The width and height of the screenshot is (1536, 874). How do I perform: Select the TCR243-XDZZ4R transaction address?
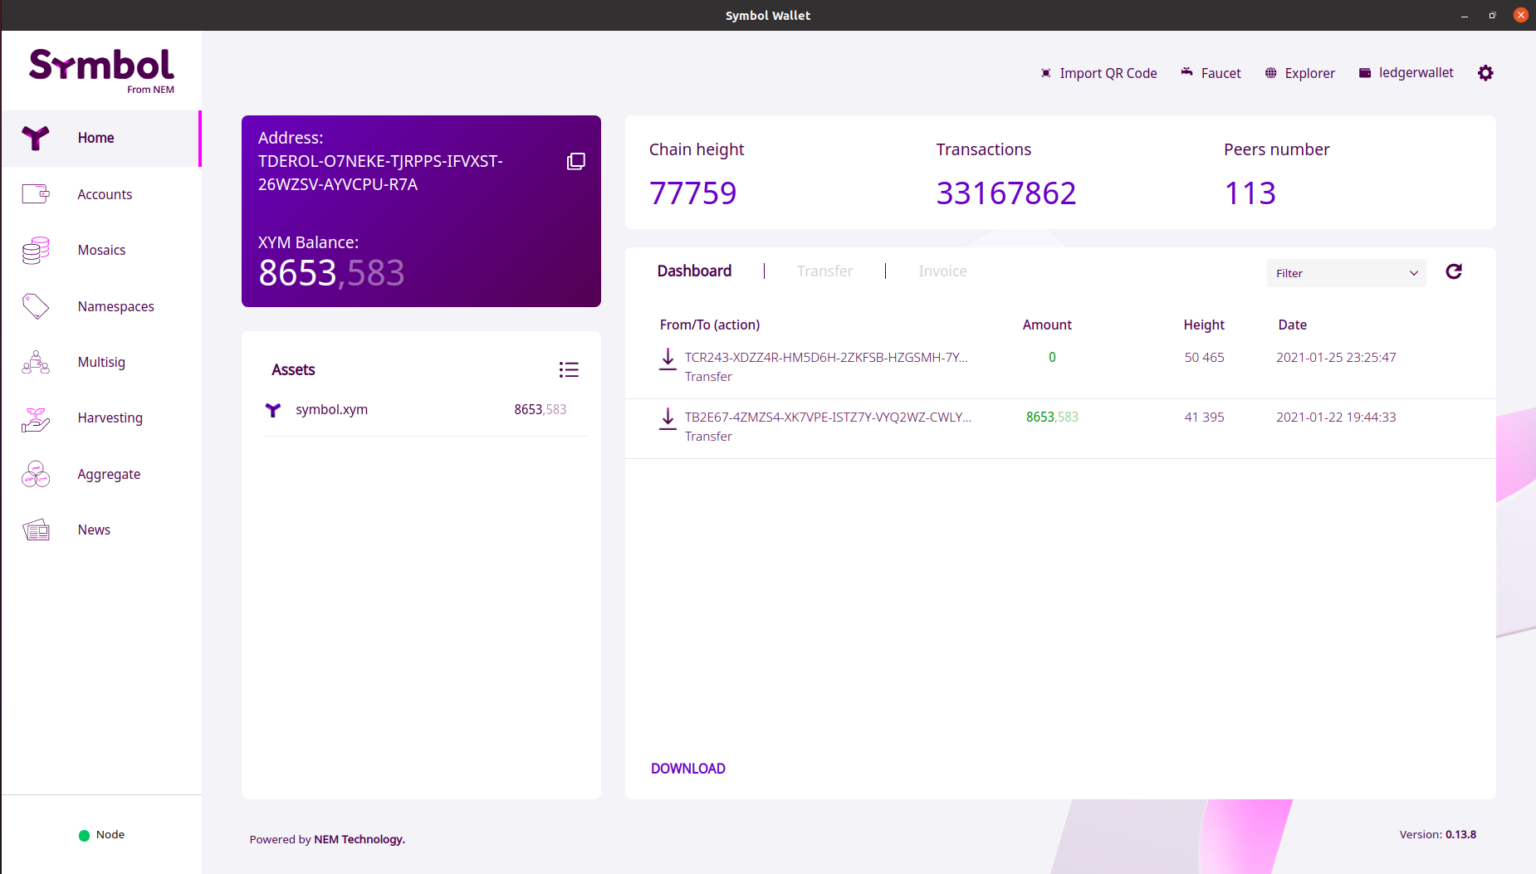coord(826,357)
